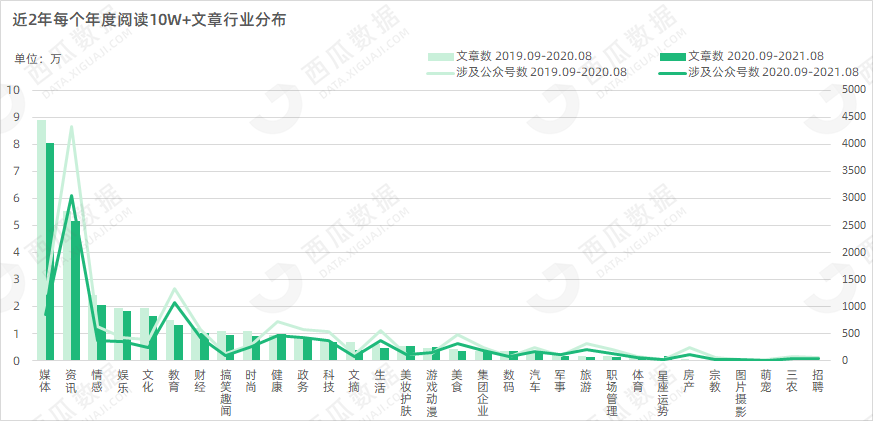Select the 体育 category axis label
The height and width of the screenshot is (421, 873).
(637, 381)
